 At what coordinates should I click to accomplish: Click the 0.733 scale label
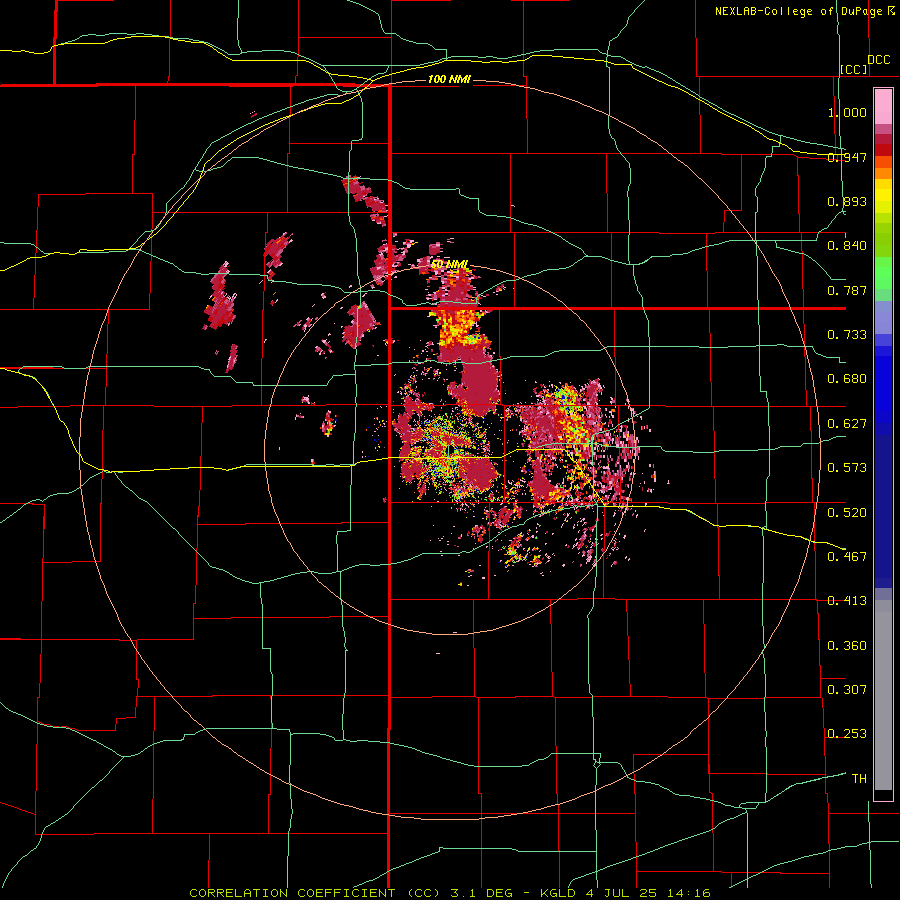pyautogui.click(x=847, y=335)
